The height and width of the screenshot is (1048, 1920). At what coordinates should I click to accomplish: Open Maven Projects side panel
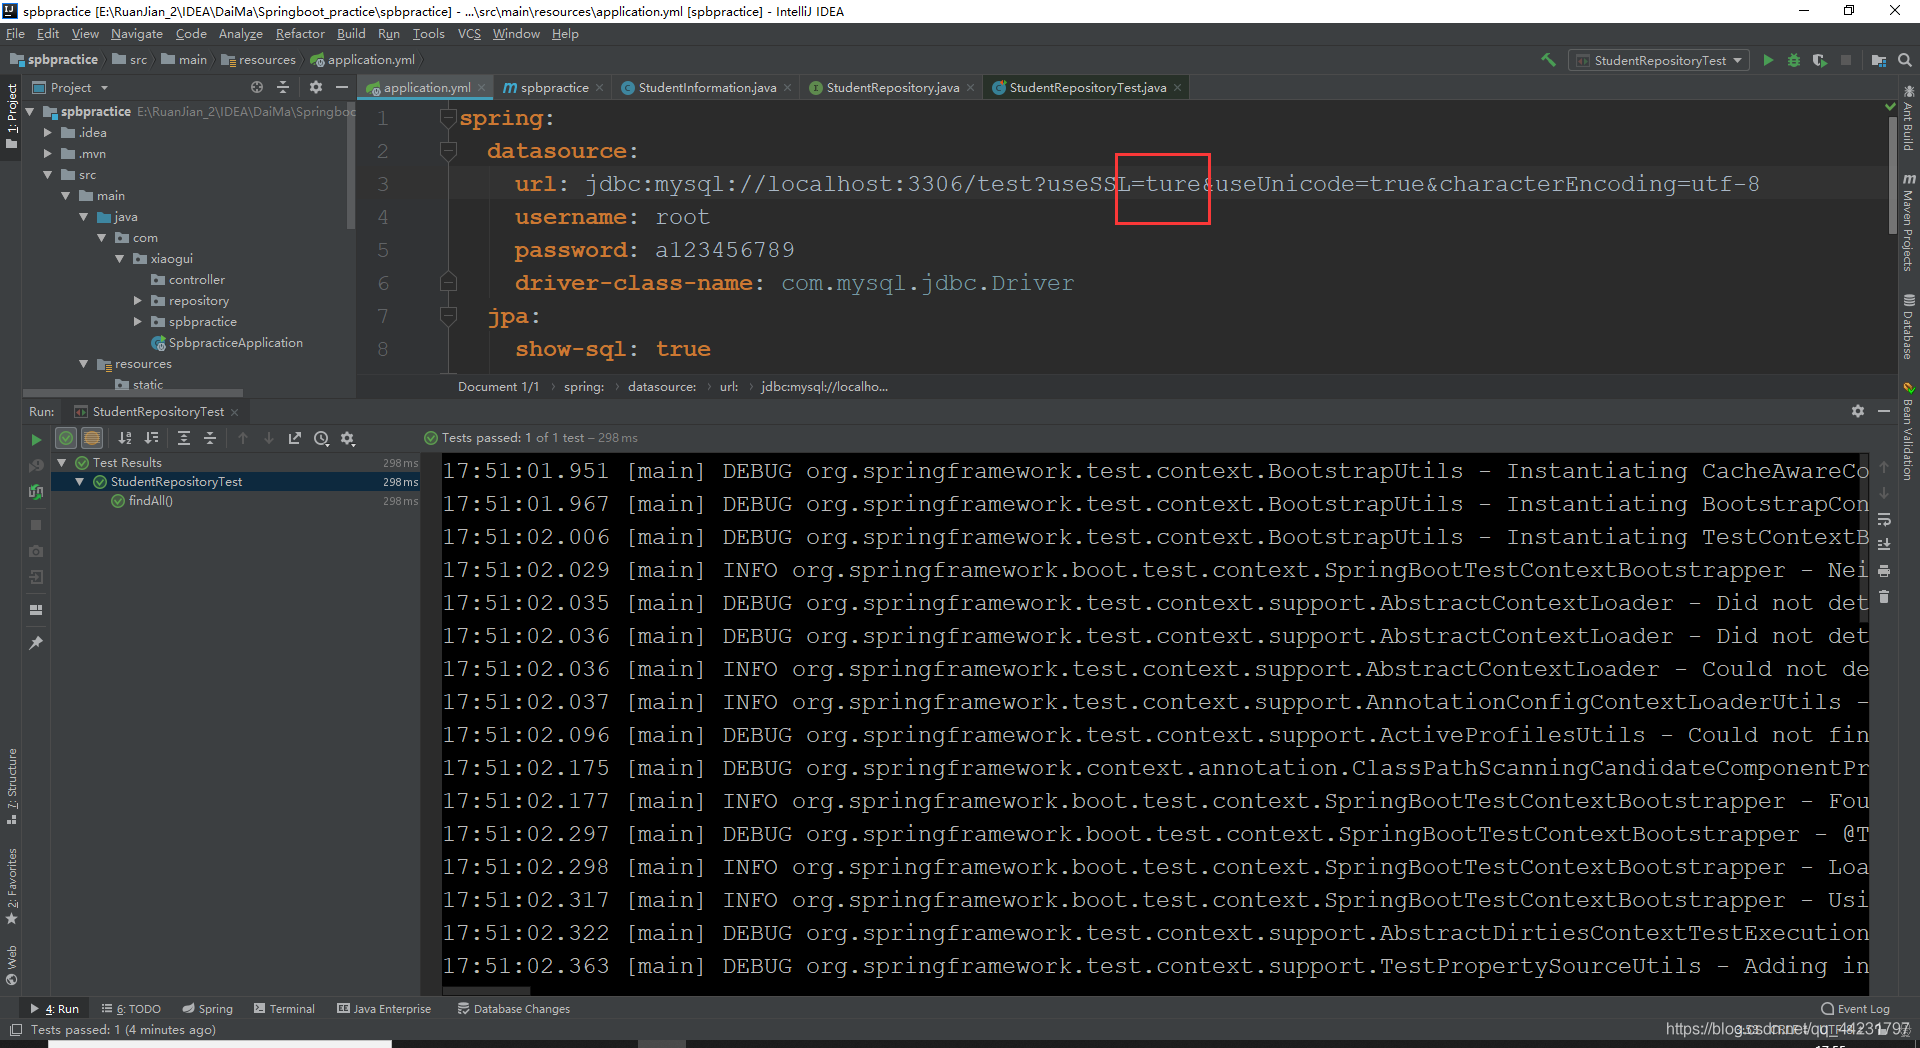[x=1908, y=222]
